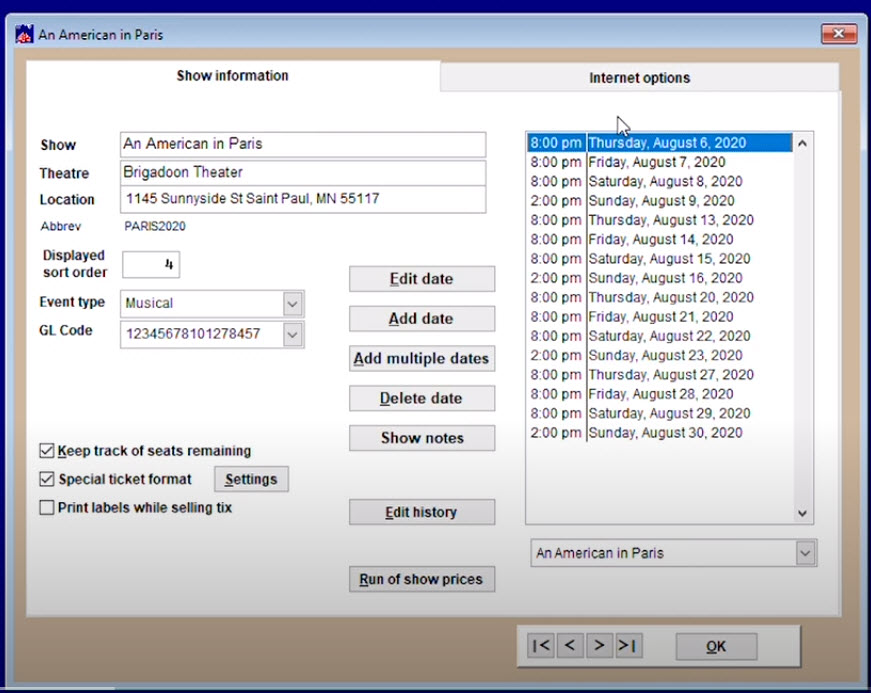This screenshot has width=871, height=693.
Task: Open the Event type dropdown
Action: point(293,304)
